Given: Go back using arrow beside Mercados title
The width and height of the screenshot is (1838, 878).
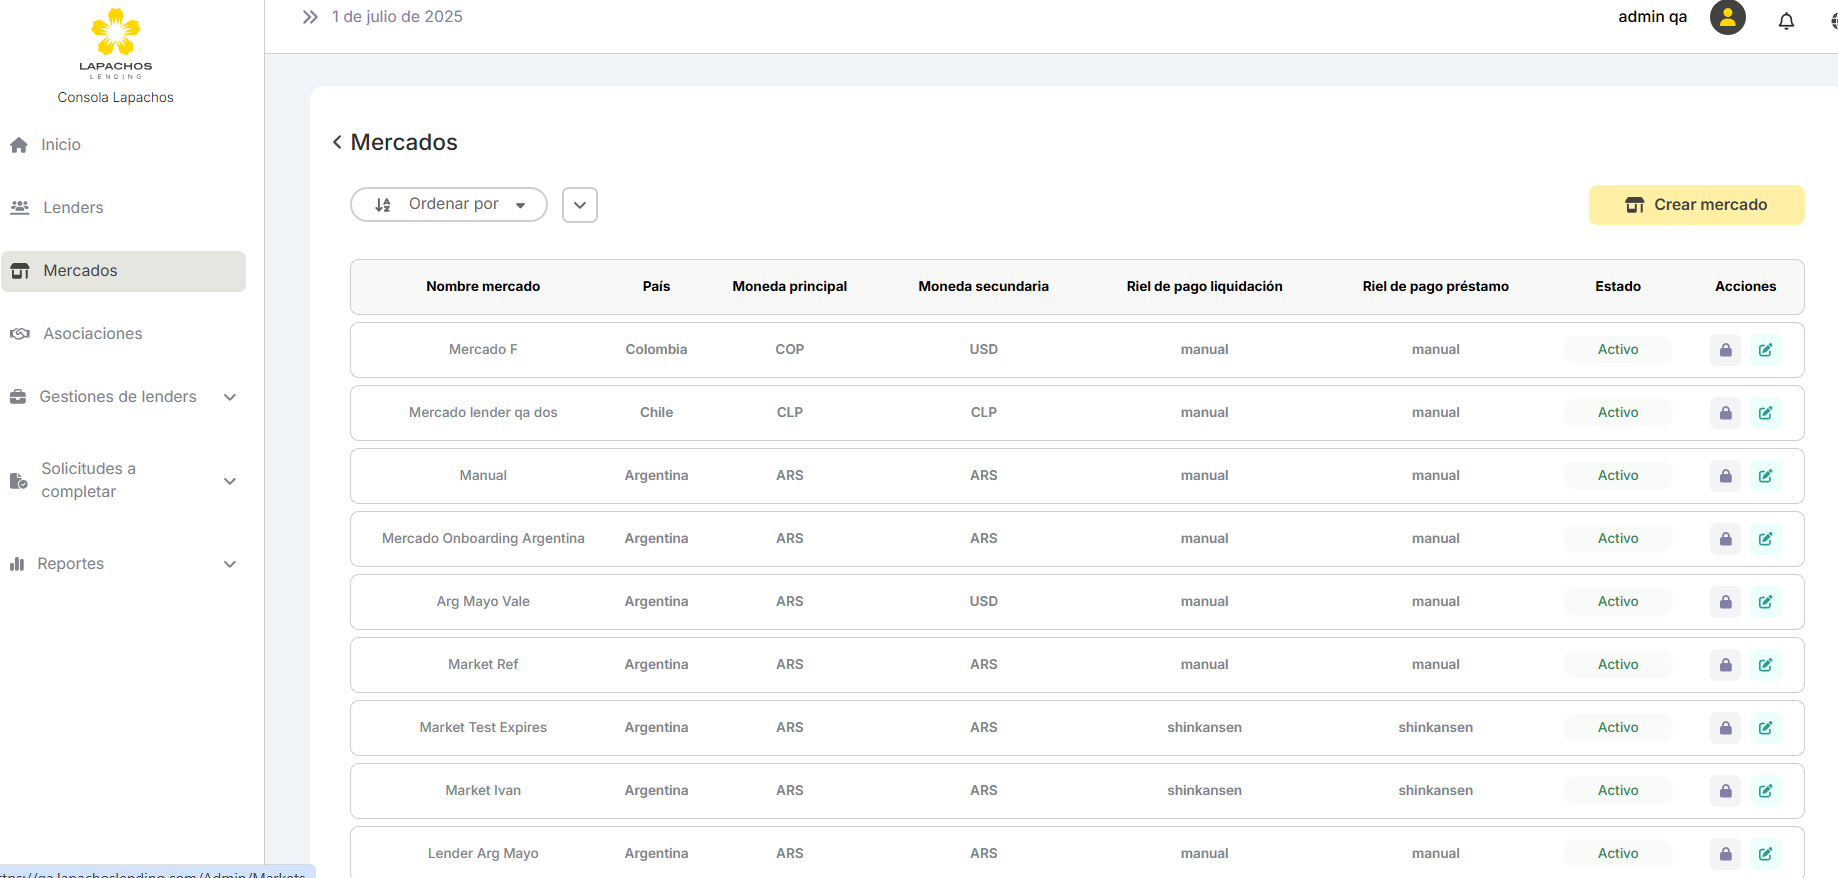Looking at the screenshot, I should pos(337,142).
